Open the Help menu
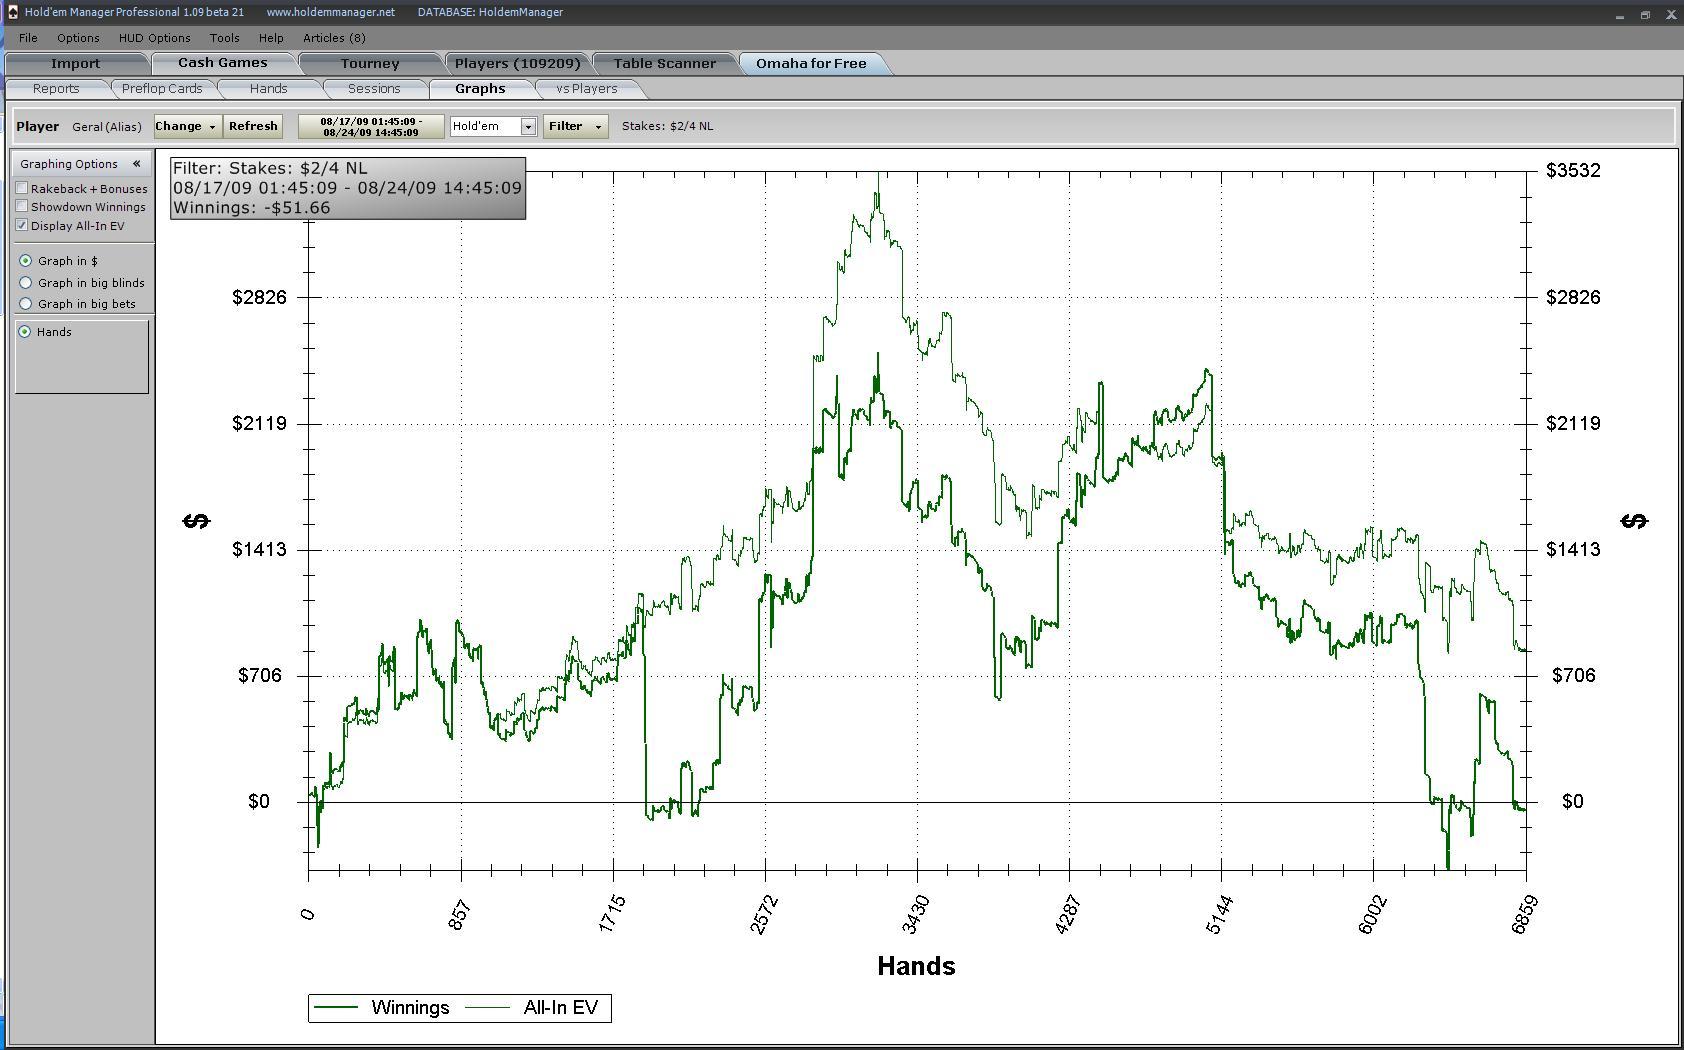The height and width of the screenshot is (1050, 1684). [271, 38]
